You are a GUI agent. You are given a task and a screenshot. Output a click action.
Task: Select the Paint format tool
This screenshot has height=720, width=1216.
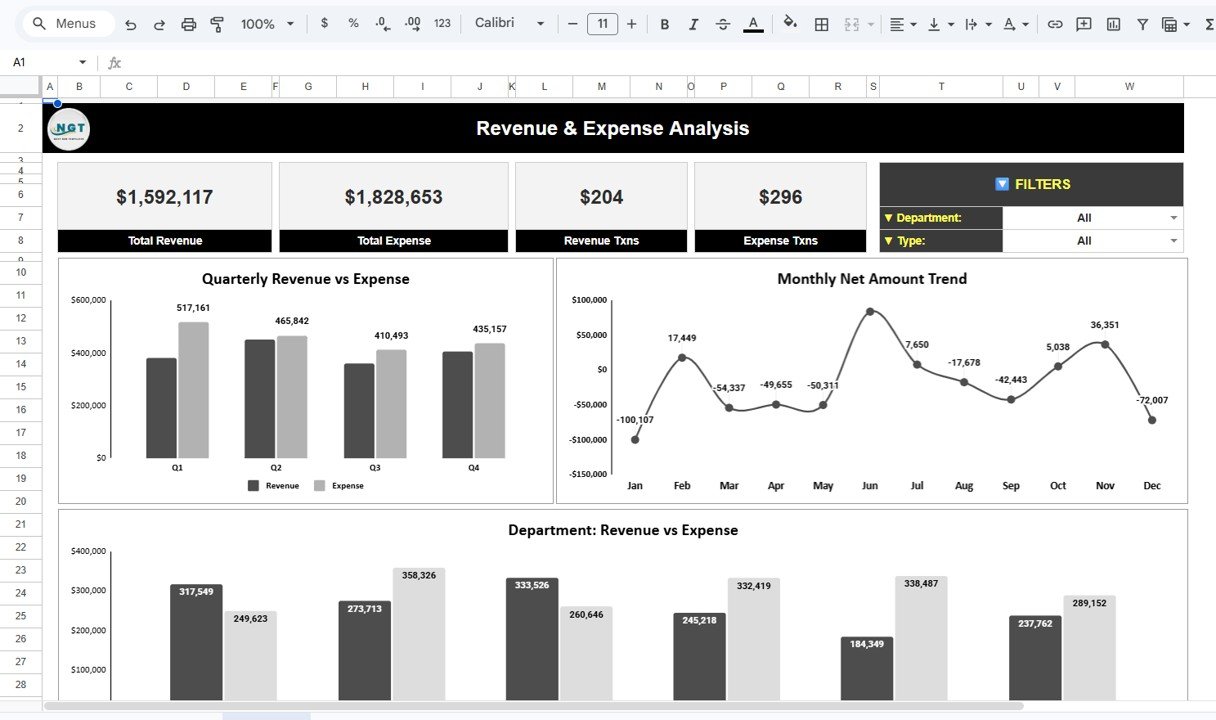click(217, 23)
